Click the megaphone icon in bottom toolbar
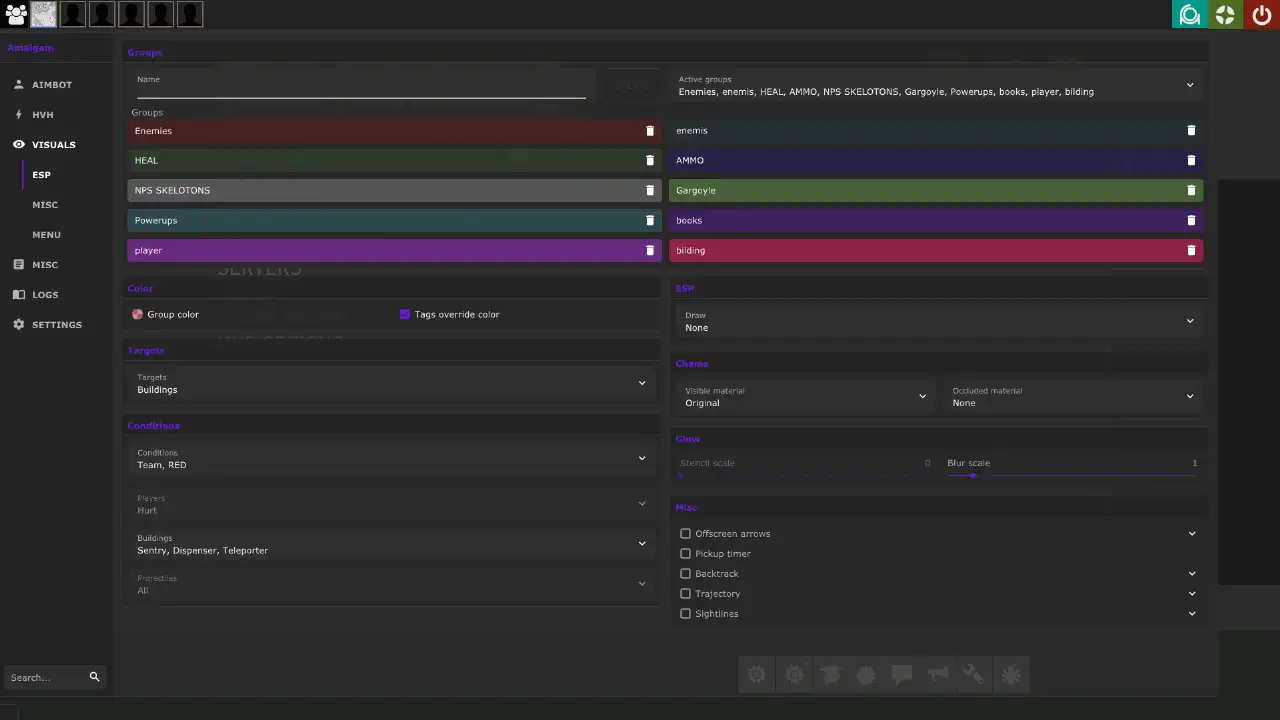Image resolution: width=1280 pixels, height=720 pixels. (x=937, y=675)
